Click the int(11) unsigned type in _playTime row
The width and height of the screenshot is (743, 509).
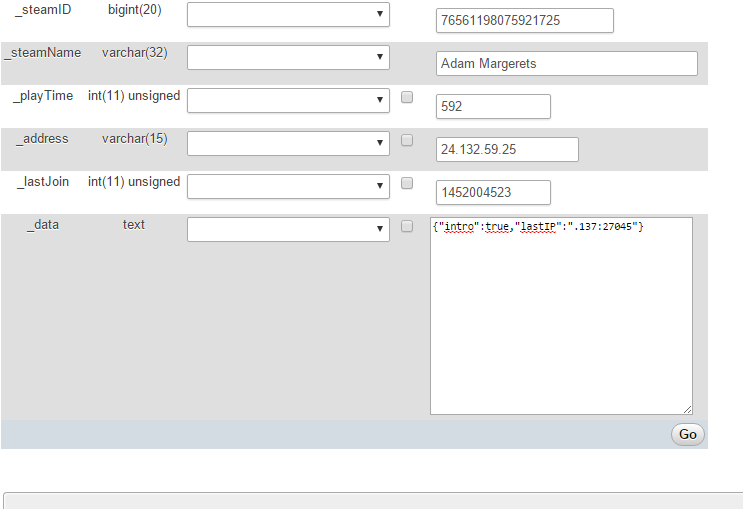point(134,96)
